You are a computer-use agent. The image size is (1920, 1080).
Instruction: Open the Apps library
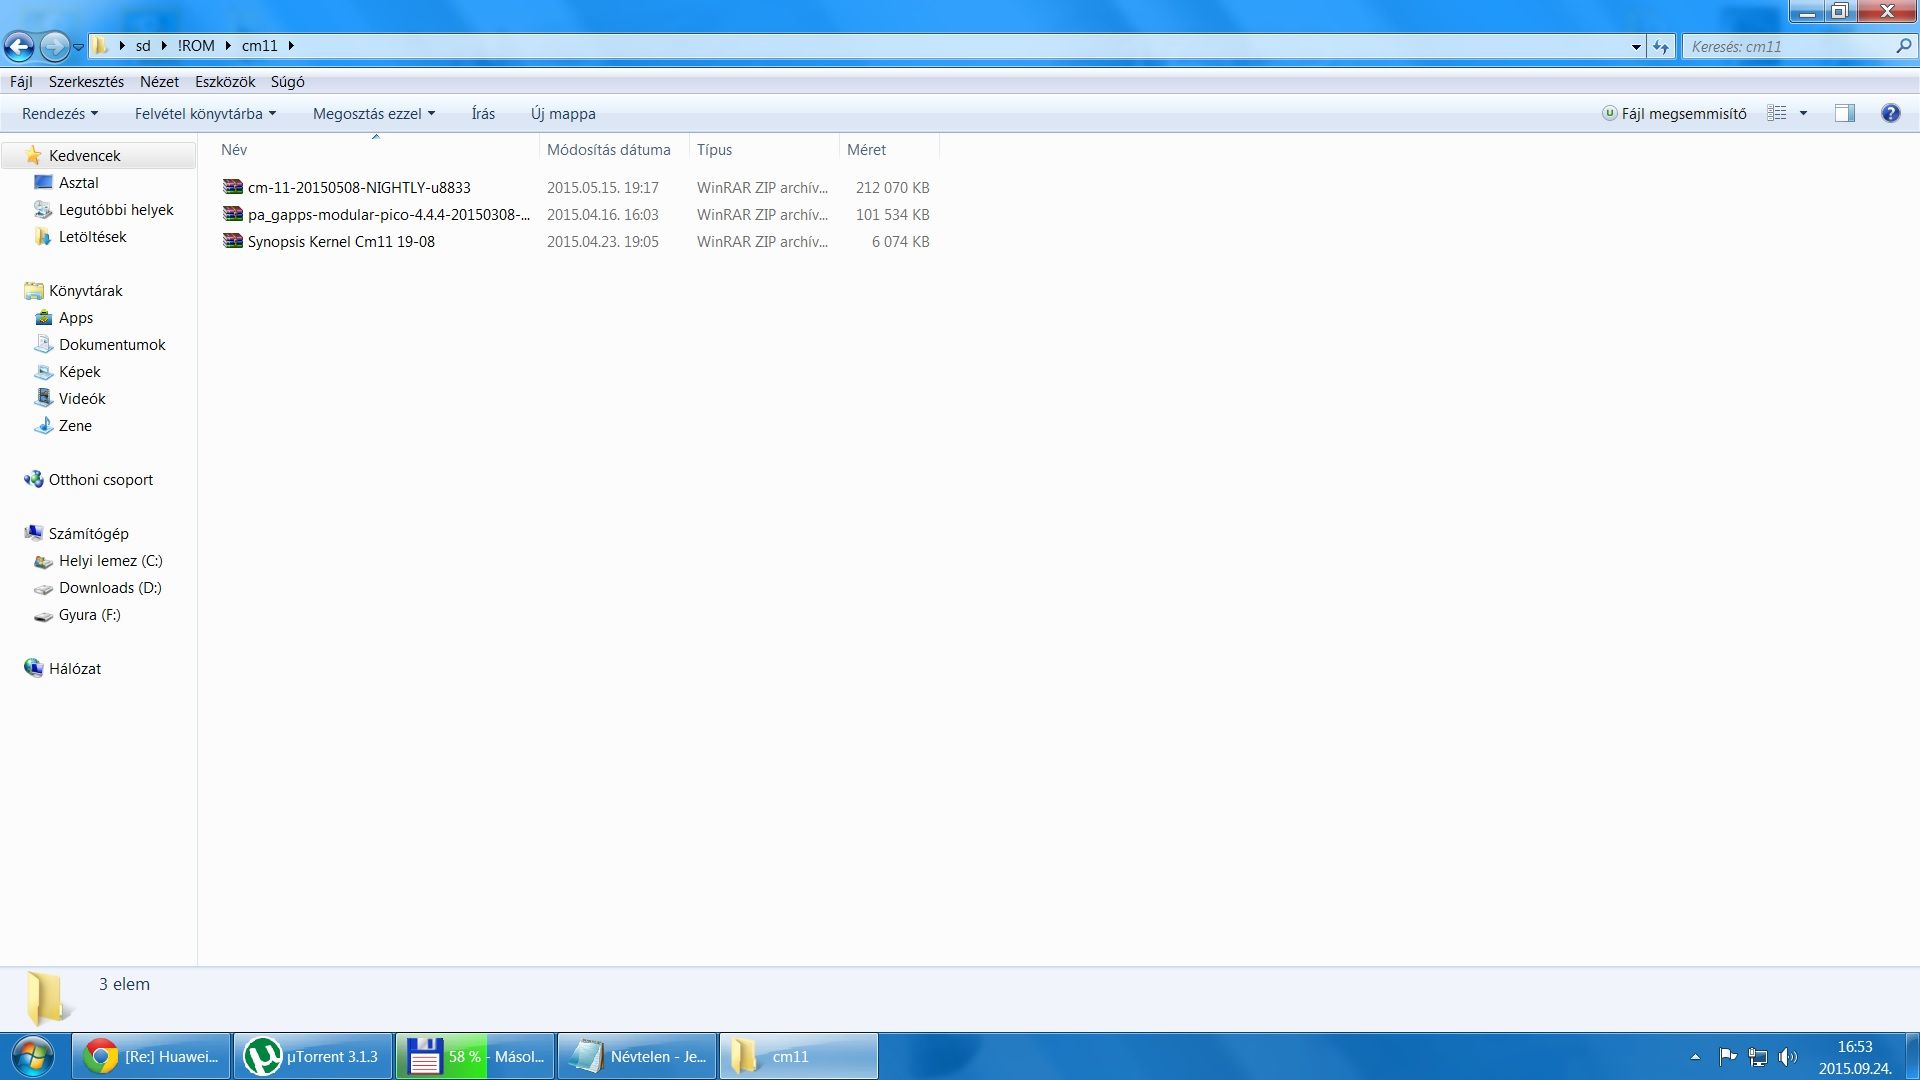pos(76,318)
